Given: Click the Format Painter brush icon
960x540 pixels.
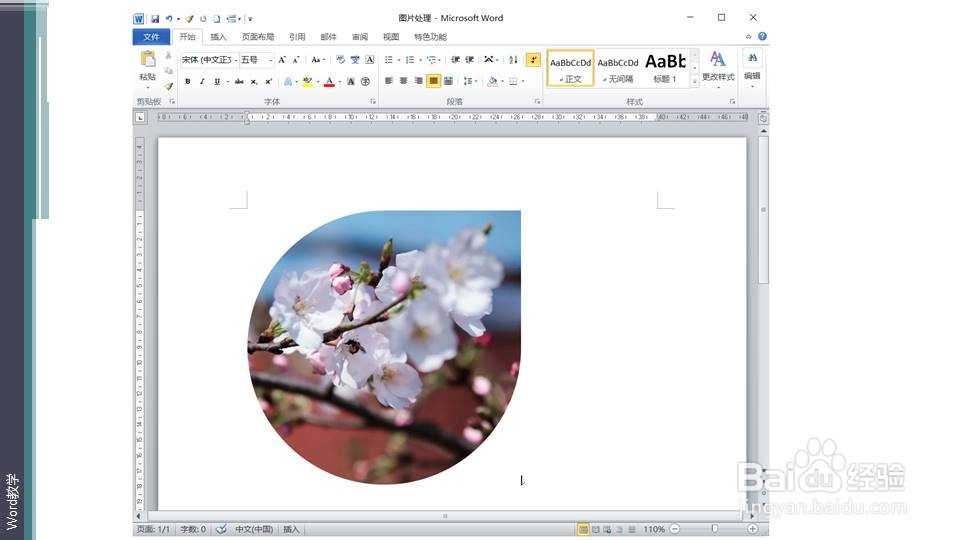Looking at the screenshot, I should tap(168, 86).
